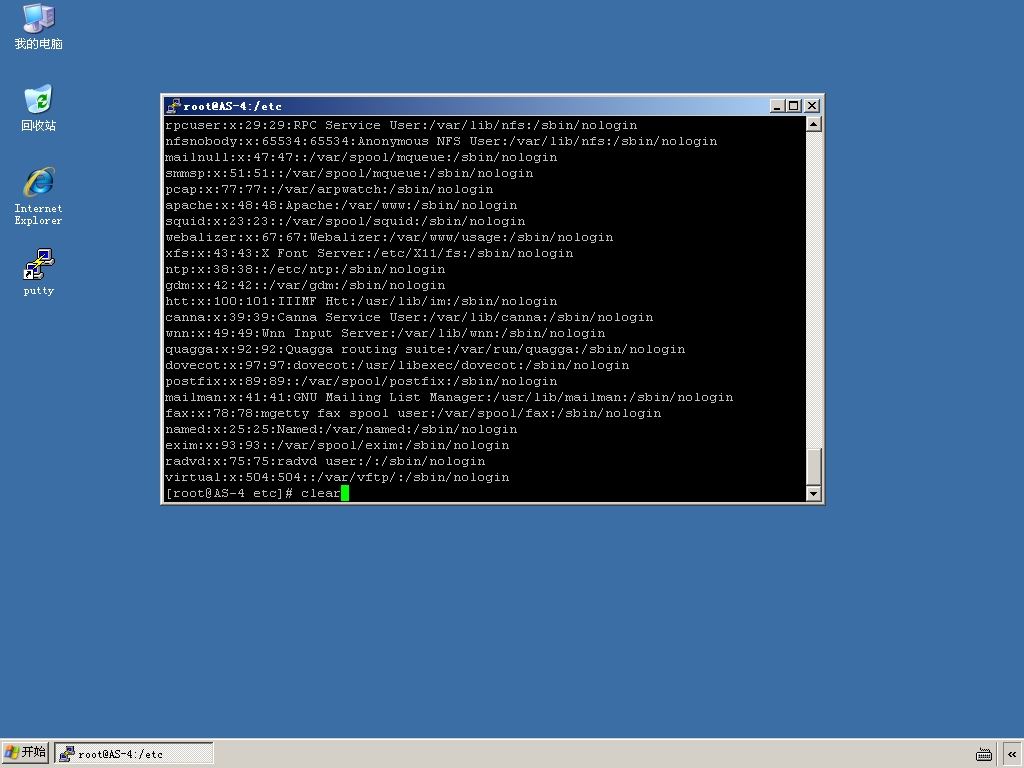1024x768 pixels.
Task: Click the terminal scrollbar thumb
Action: point(813,467)
